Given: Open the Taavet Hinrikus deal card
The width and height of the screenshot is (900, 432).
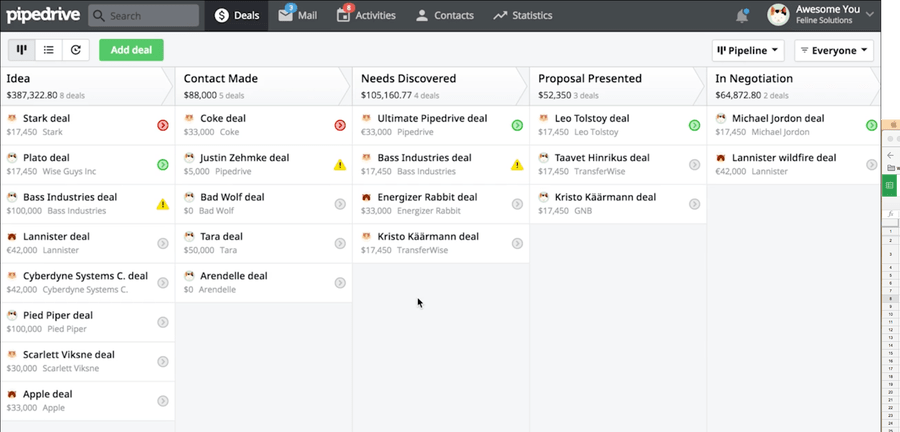Looking at the screenshot, I should (618, 165).
